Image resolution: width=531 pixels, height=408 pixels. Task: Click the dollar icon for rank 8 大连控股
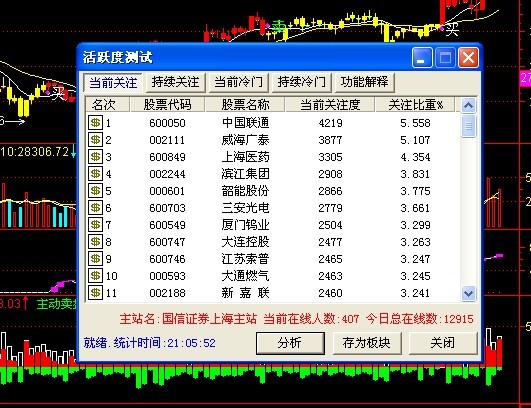pos(95,241)
